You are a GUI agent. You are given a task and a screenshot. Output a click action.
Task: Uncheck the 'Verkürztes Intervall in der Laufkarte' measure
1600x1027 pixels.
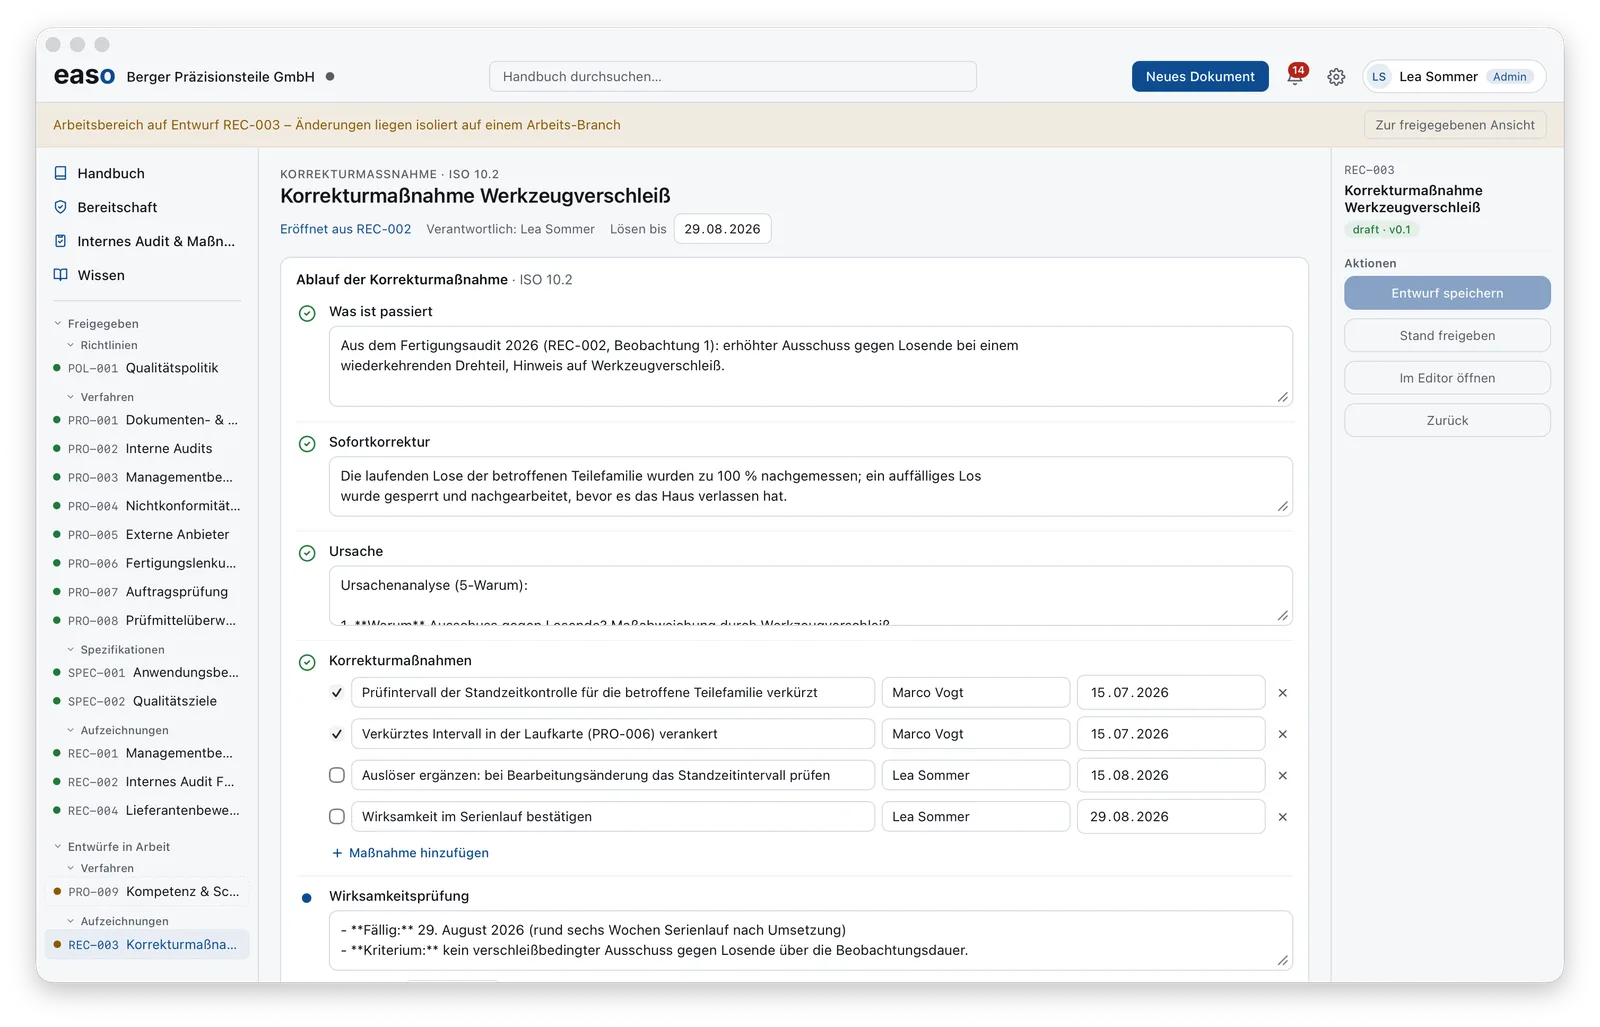coord(337,734)
